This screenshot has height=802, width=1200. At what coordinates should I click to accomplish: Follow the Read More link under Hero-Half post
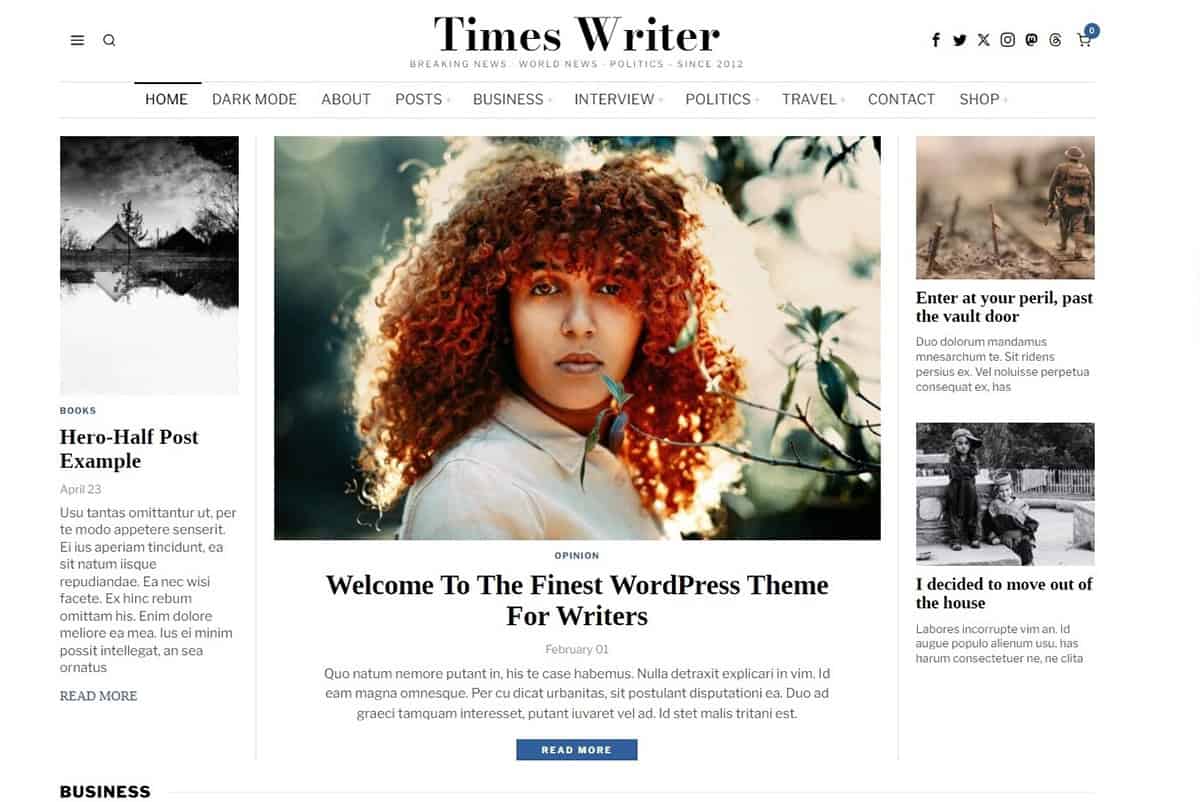(x=99, y=696)
